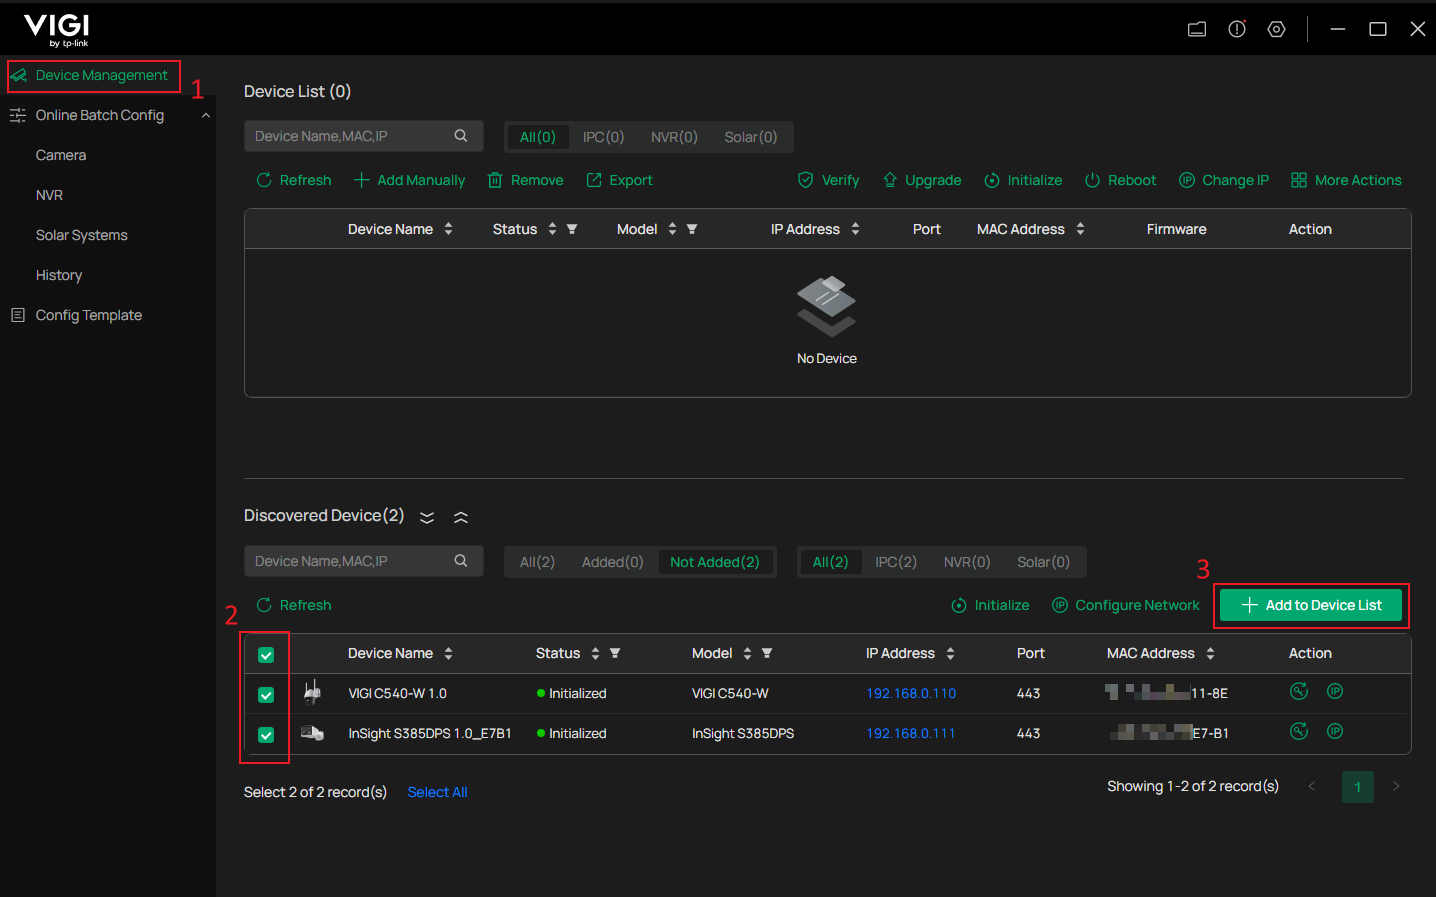
Task: Open the Status filter funnel in Device List
Action: [x=572, y=229]
